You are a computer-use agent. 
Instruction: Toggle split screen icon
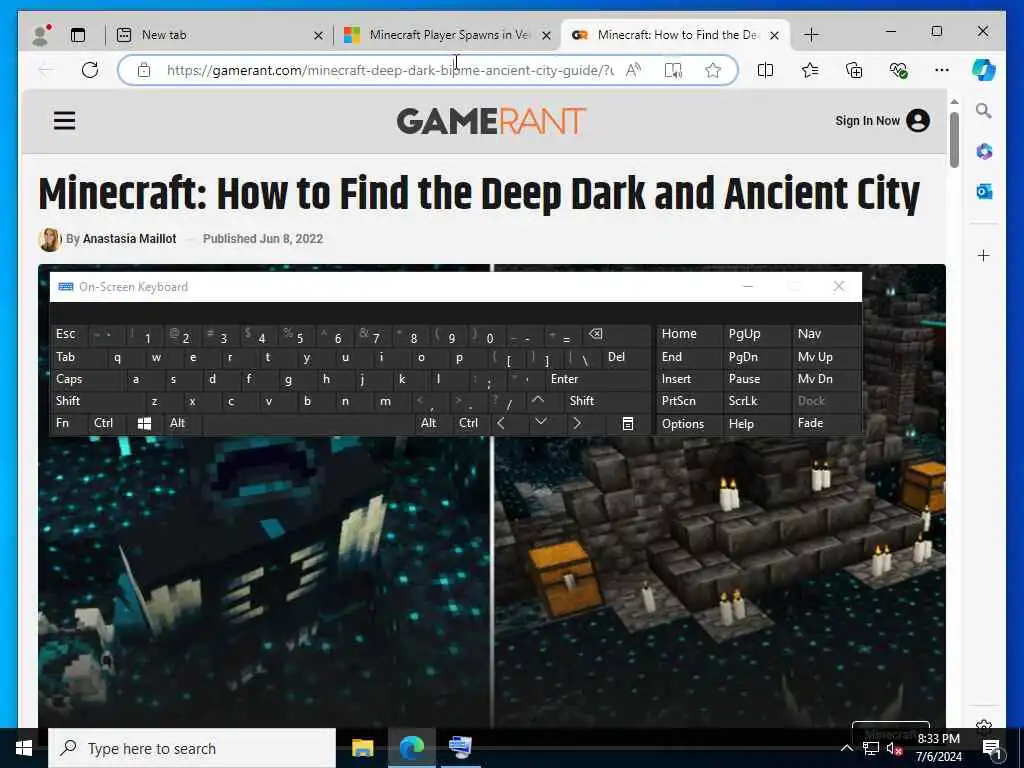pyautogui.click(x=765, y=70)
